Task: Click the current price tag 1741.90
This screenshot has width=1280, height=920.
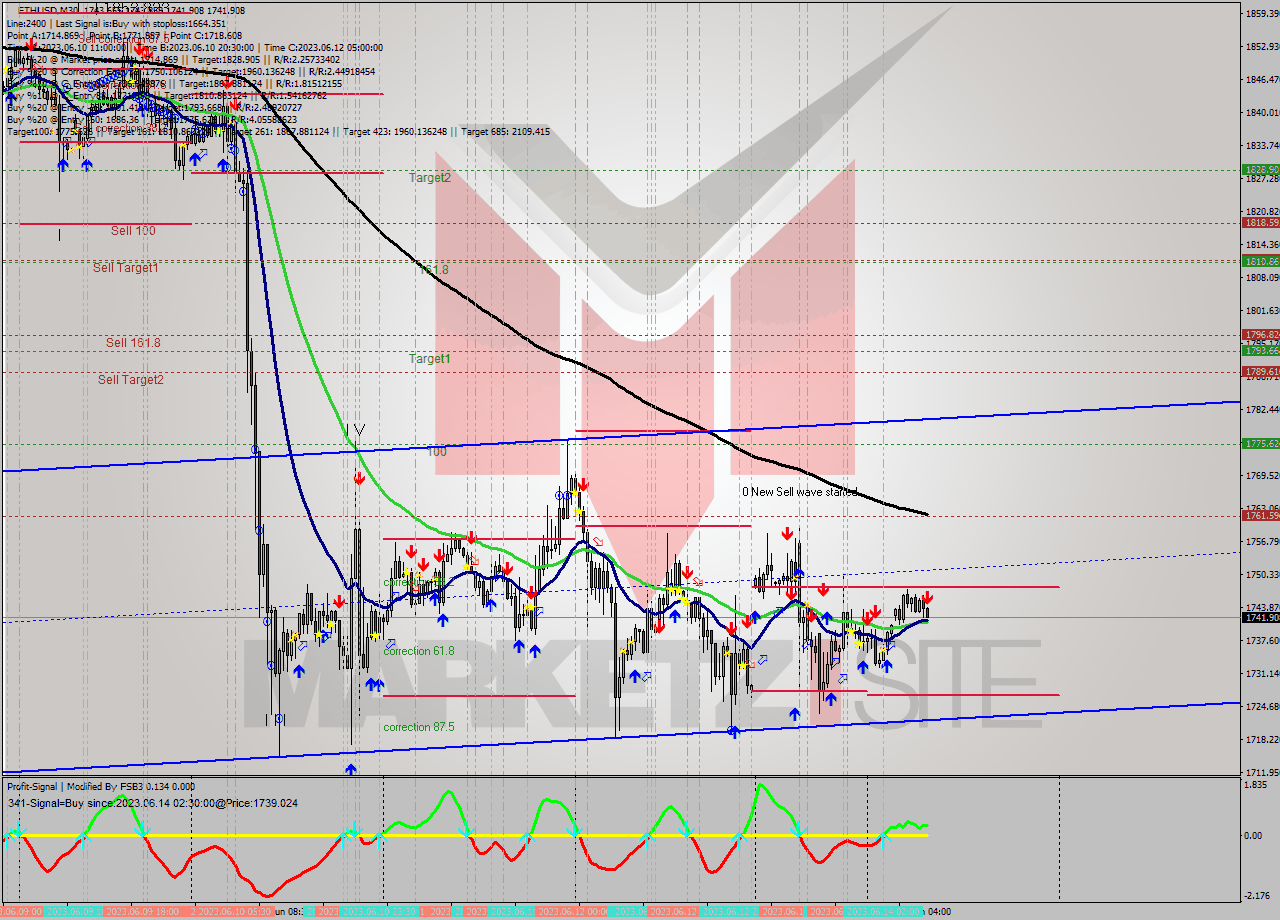Action: tap(1261, 618)
